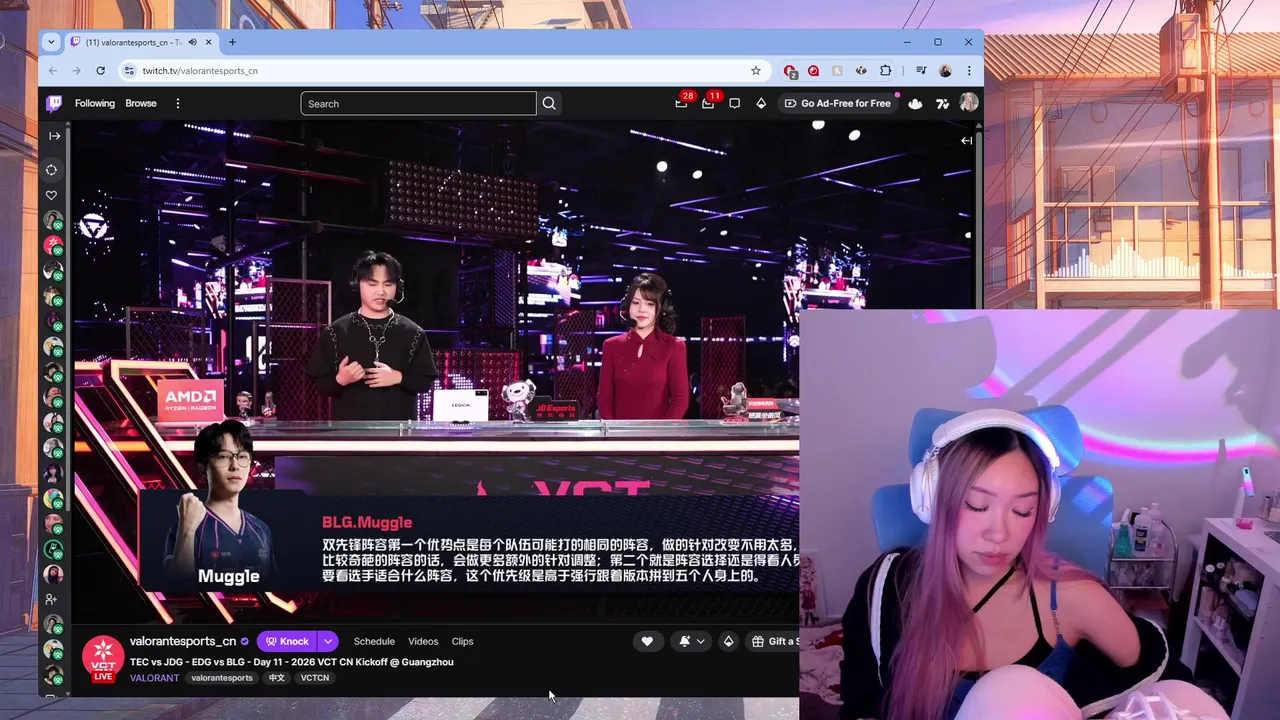Click the red circular recorder extension icon
The image size is (1280, 720).
[813, 71]
